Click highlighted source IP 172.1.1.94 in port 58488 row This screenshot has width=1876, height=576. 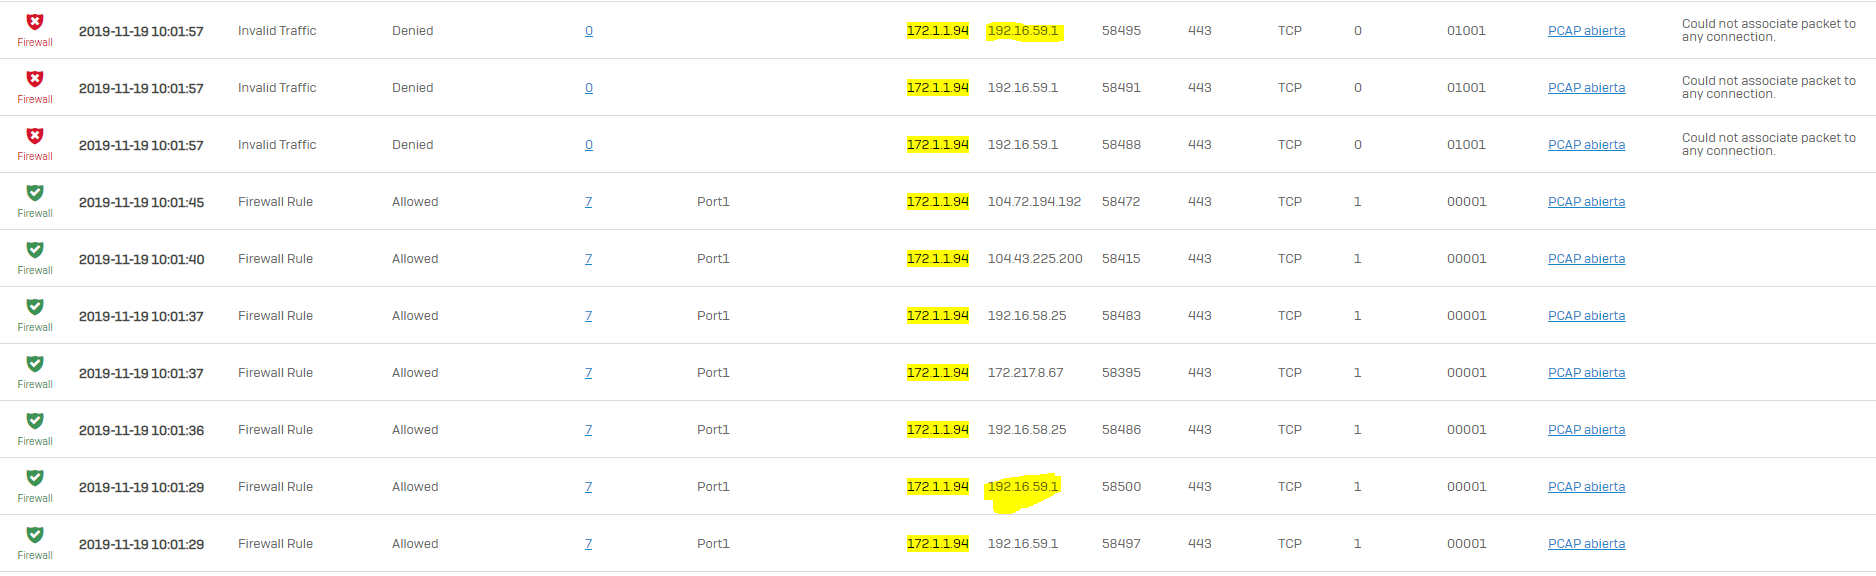click(937, 145)
